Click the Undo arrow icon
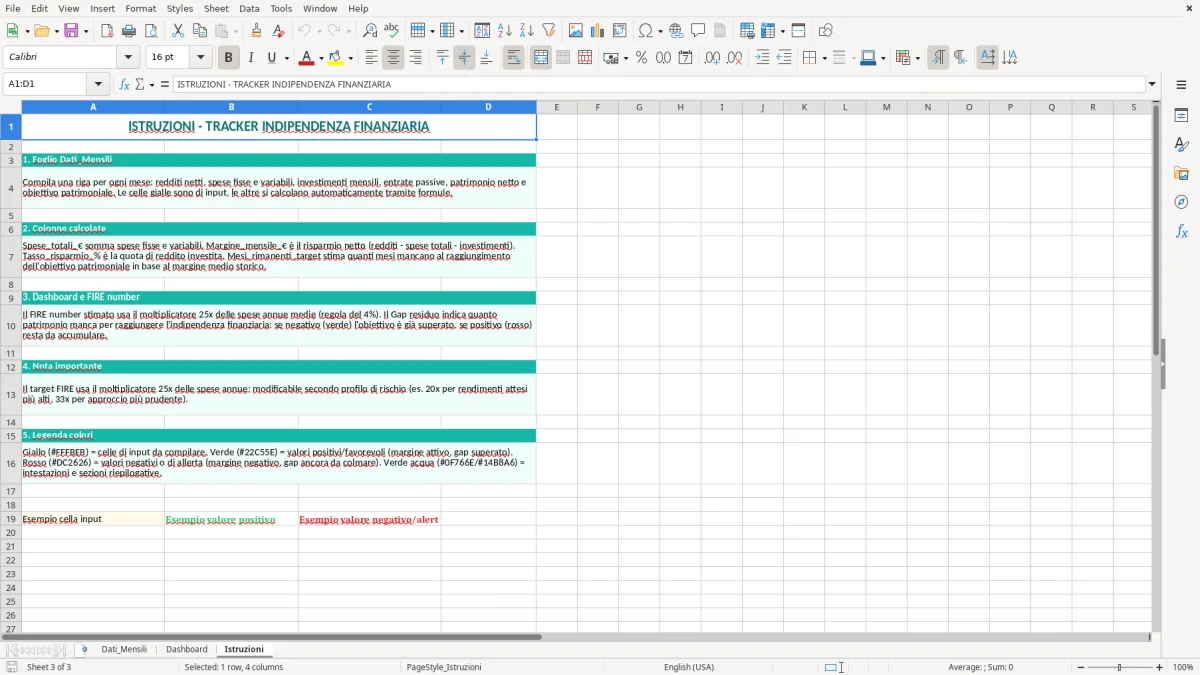Viewport: 1200px width, 675px height. tap(305, 31)
